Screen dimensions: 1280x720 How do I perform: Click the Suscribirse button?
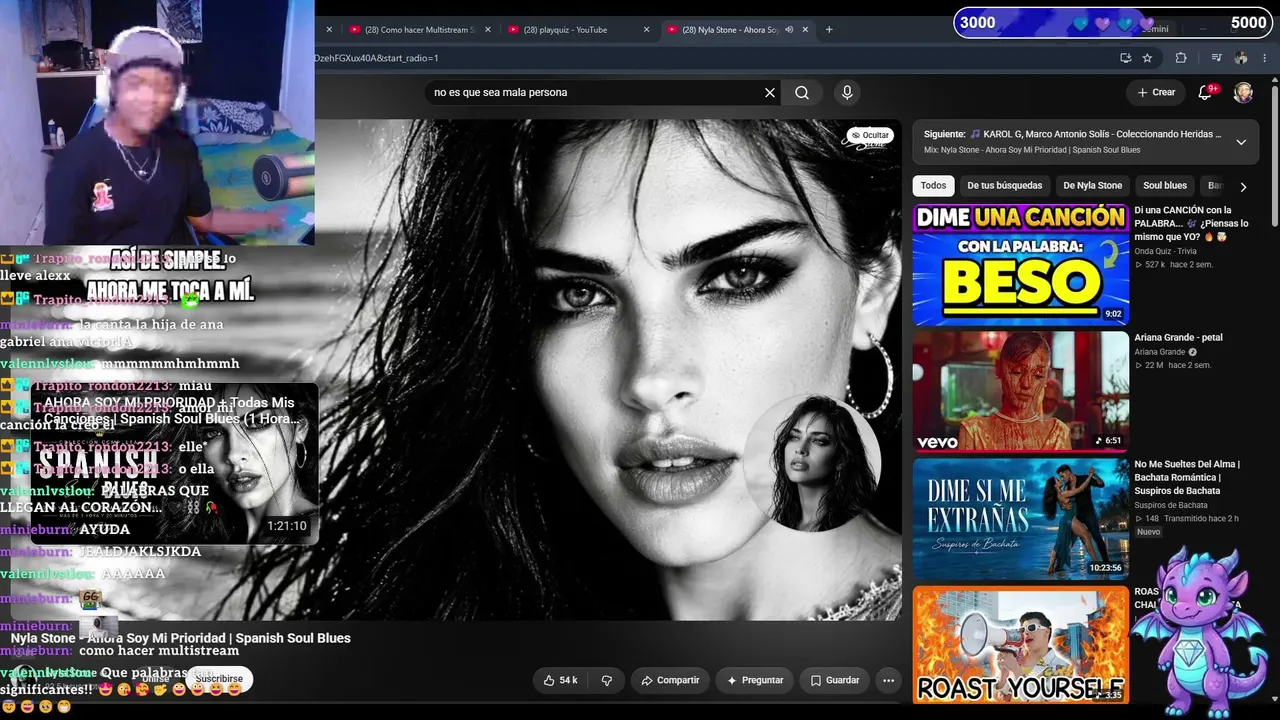[x=219, y=679]
